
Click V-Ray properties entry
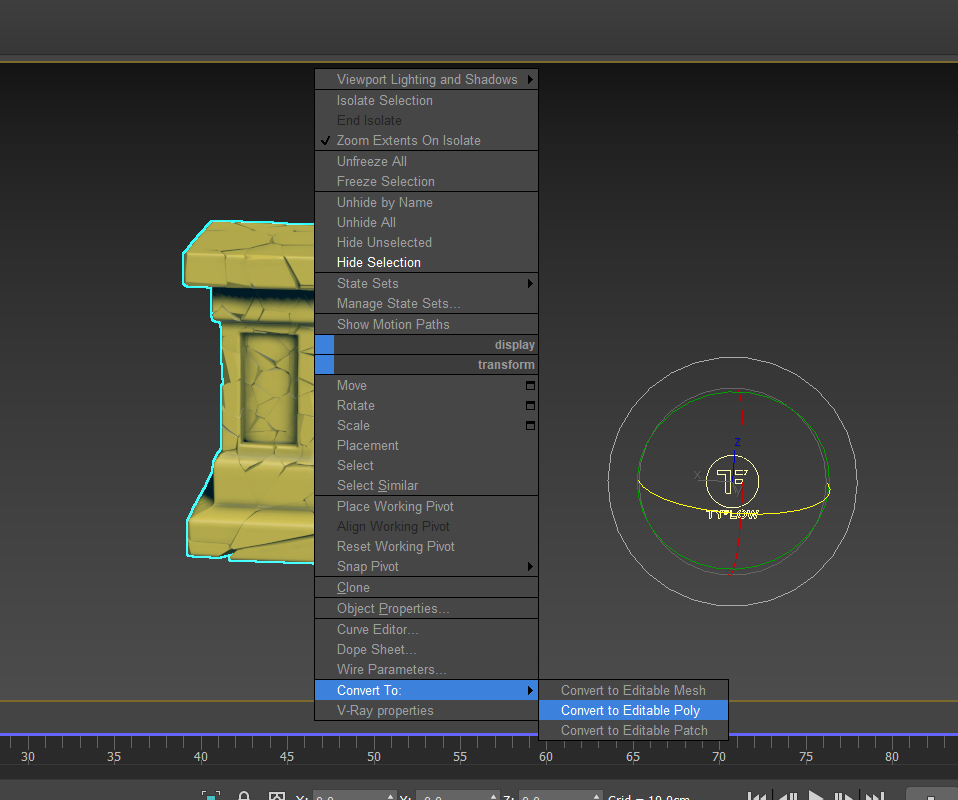pyautogui.click(x=385, y=711)
